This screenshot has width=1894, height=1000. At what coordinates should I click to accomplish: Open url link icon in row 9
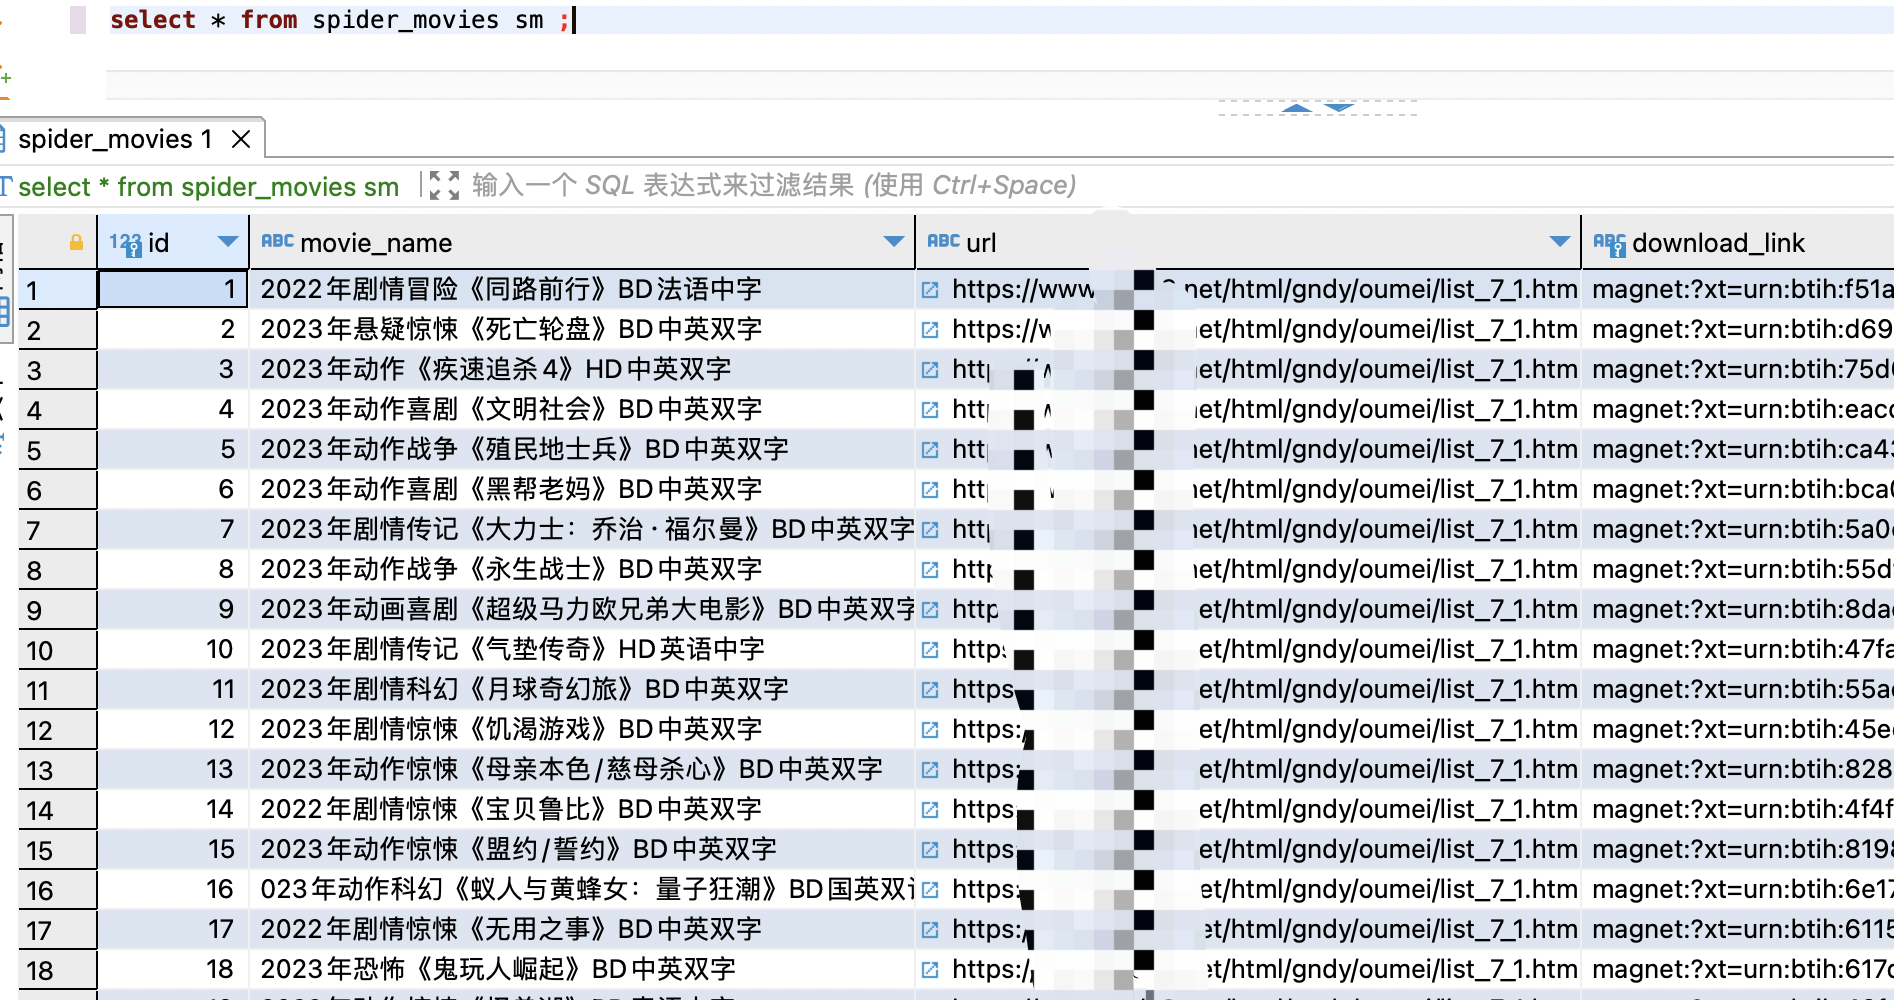(930, 610)
